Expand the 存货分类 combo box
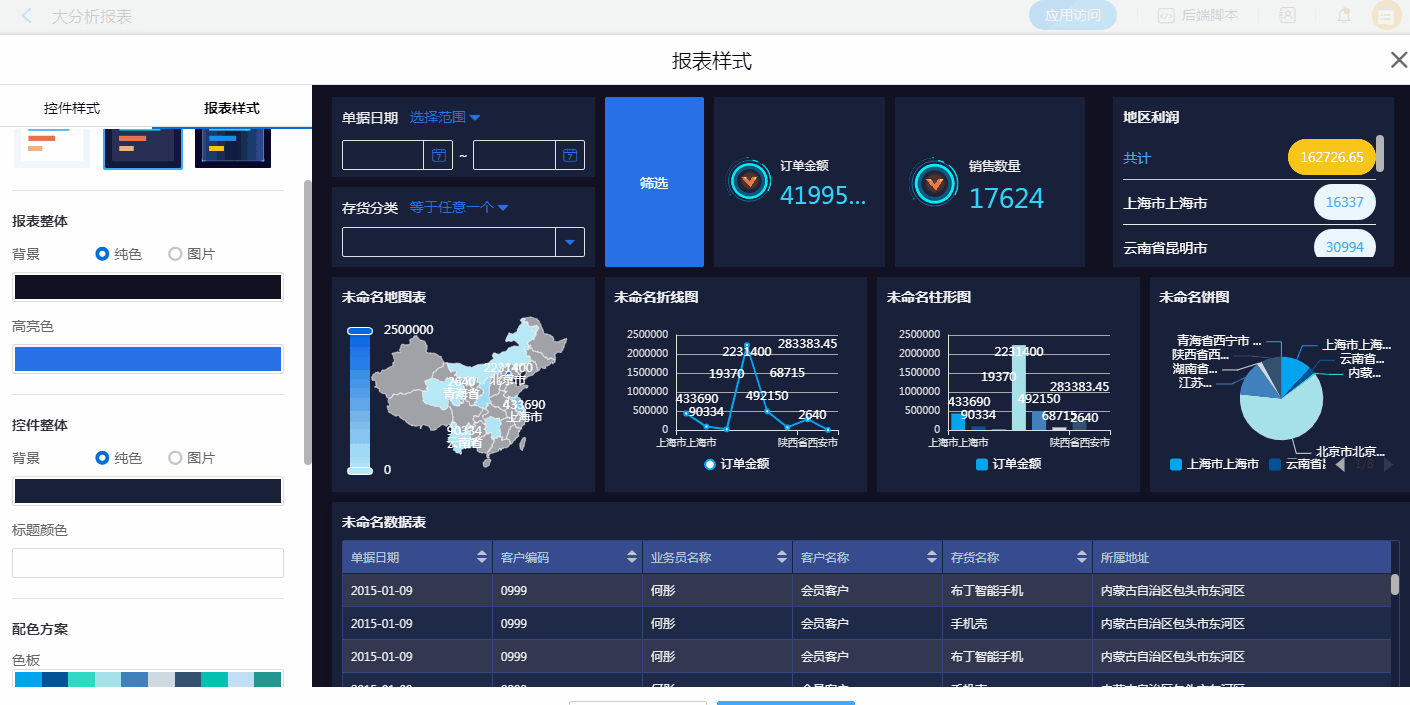 coord(570,242)
